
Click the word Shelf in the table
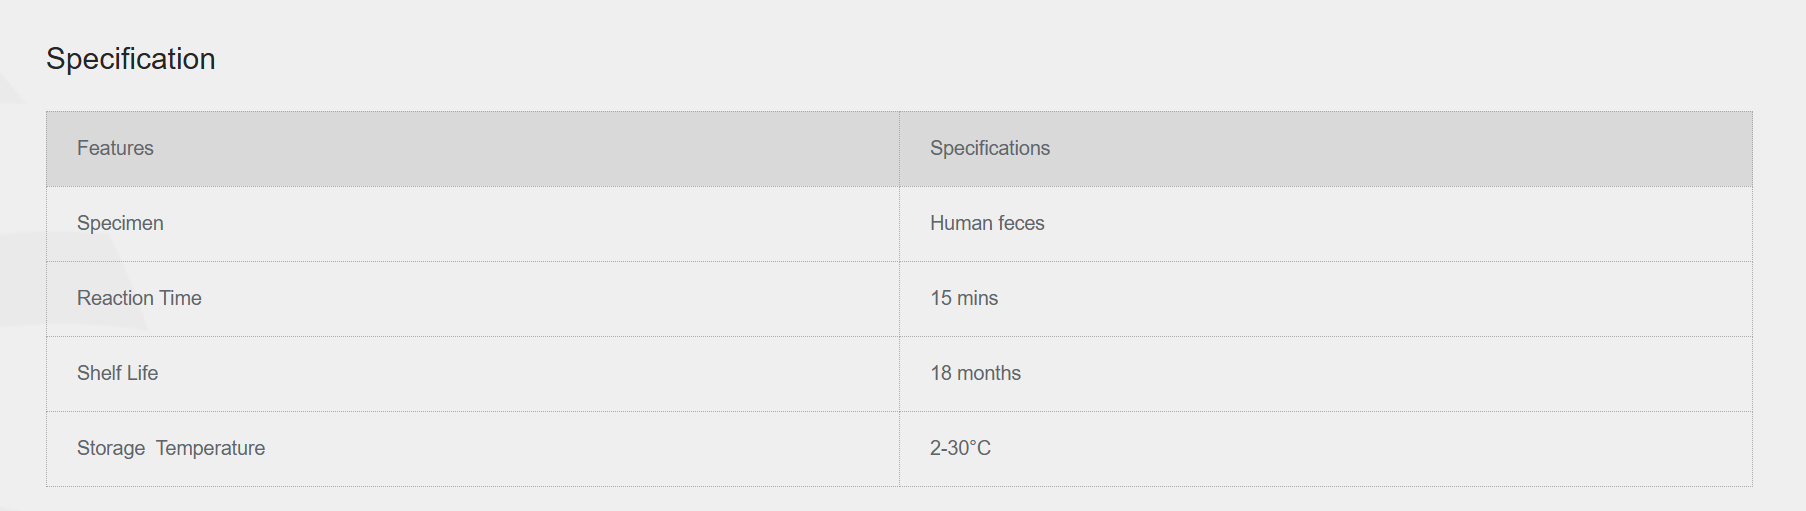99,373
